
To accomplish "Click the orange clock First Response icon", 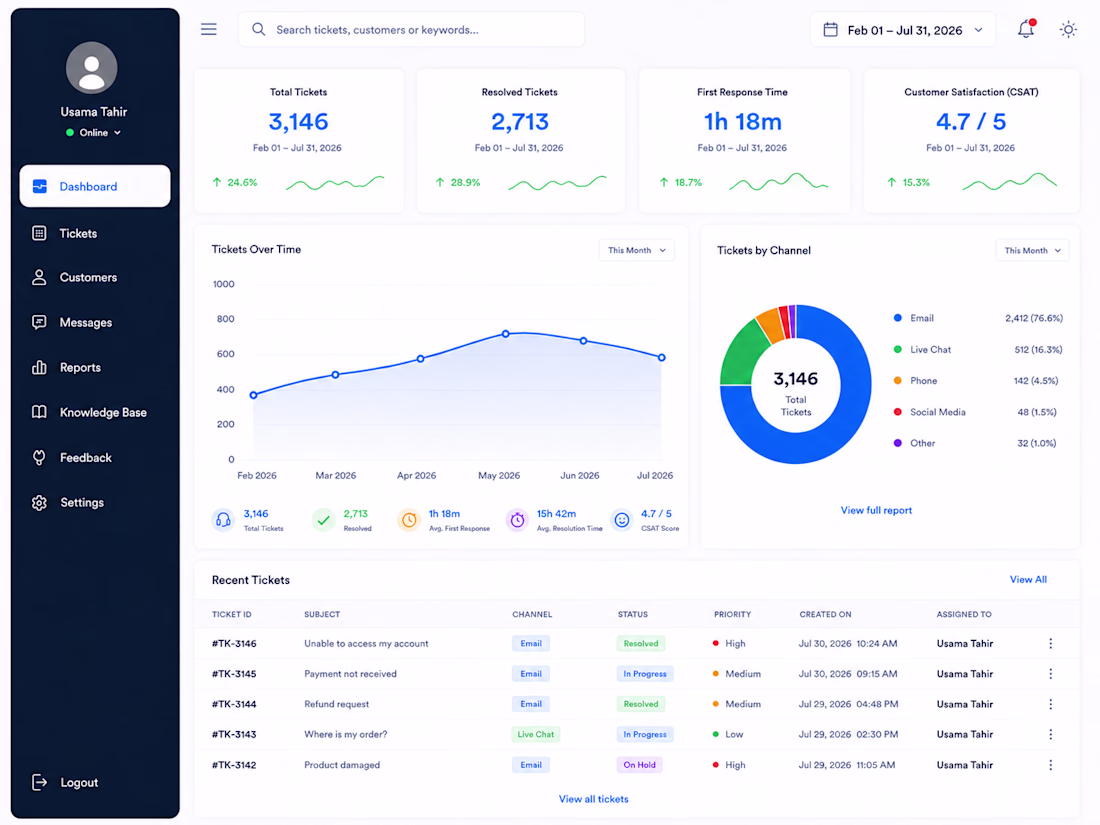I will coord(409,520).
